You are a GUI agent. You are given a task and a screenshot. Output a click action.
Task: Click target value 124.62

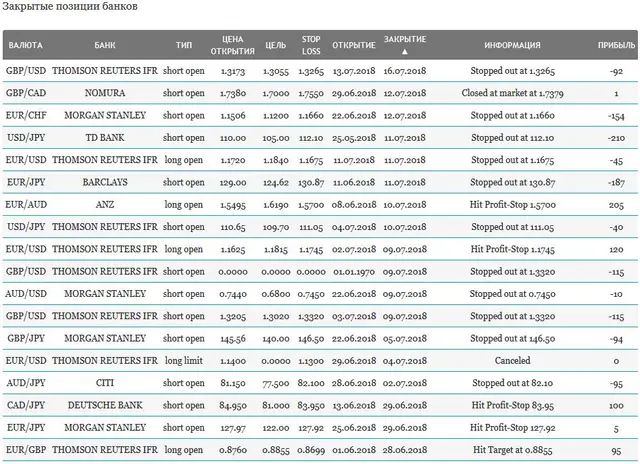(x=276, y=182)
